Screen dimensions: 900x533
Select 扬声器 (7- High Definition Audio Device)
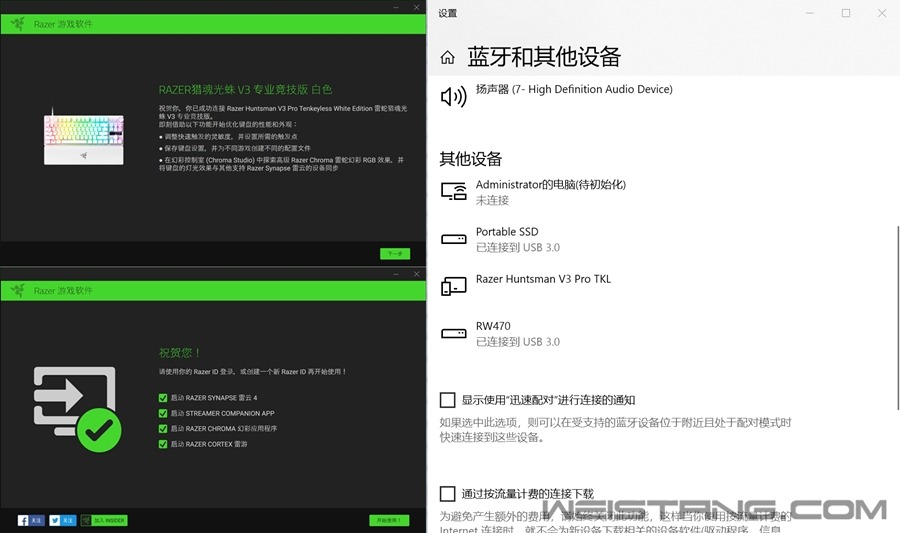[x=574, y=89]
